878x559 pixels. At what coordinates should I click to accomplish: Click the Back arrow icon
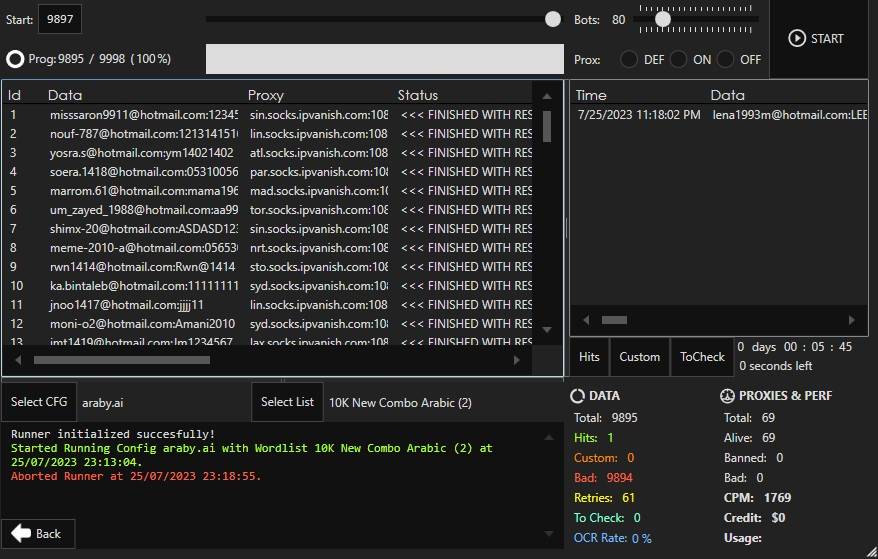(21, 534)
